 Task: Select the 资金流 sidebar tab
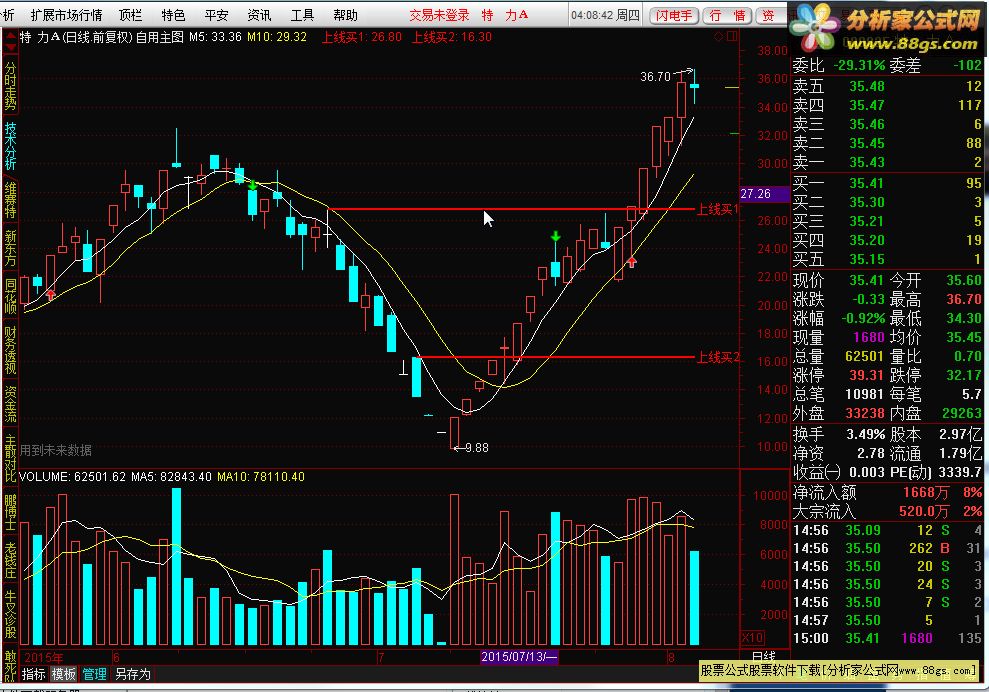(10, 404)
